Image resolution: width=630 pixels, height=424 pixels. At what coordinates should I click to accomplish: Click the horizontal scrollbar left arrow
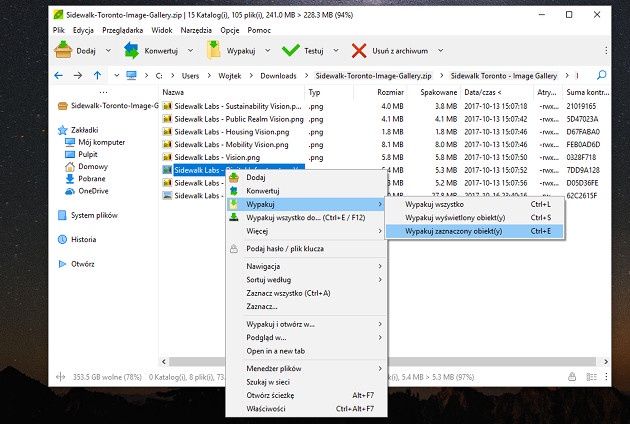(164, 361)
